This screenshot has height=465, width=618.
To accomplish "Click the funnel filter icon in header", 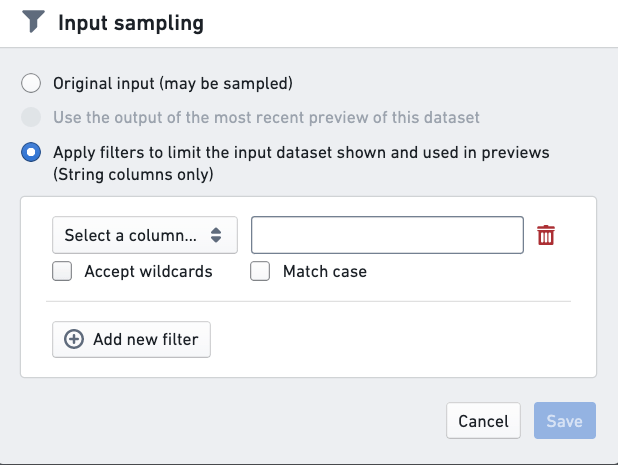I will [32, 23].
